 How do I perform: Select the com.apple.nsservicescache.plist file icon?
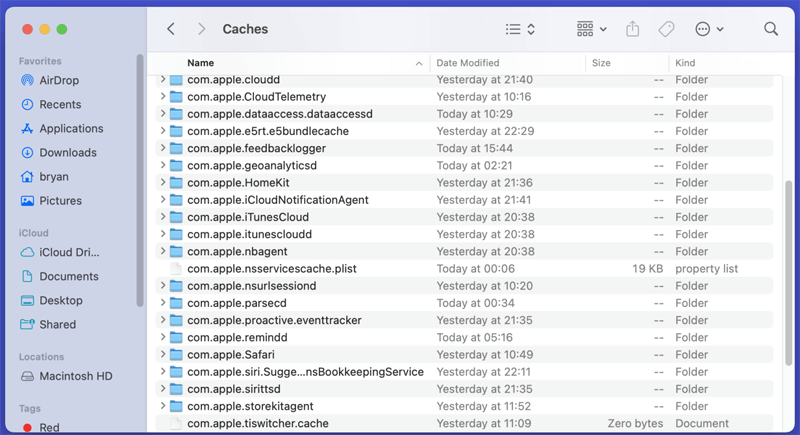point(176,269)
